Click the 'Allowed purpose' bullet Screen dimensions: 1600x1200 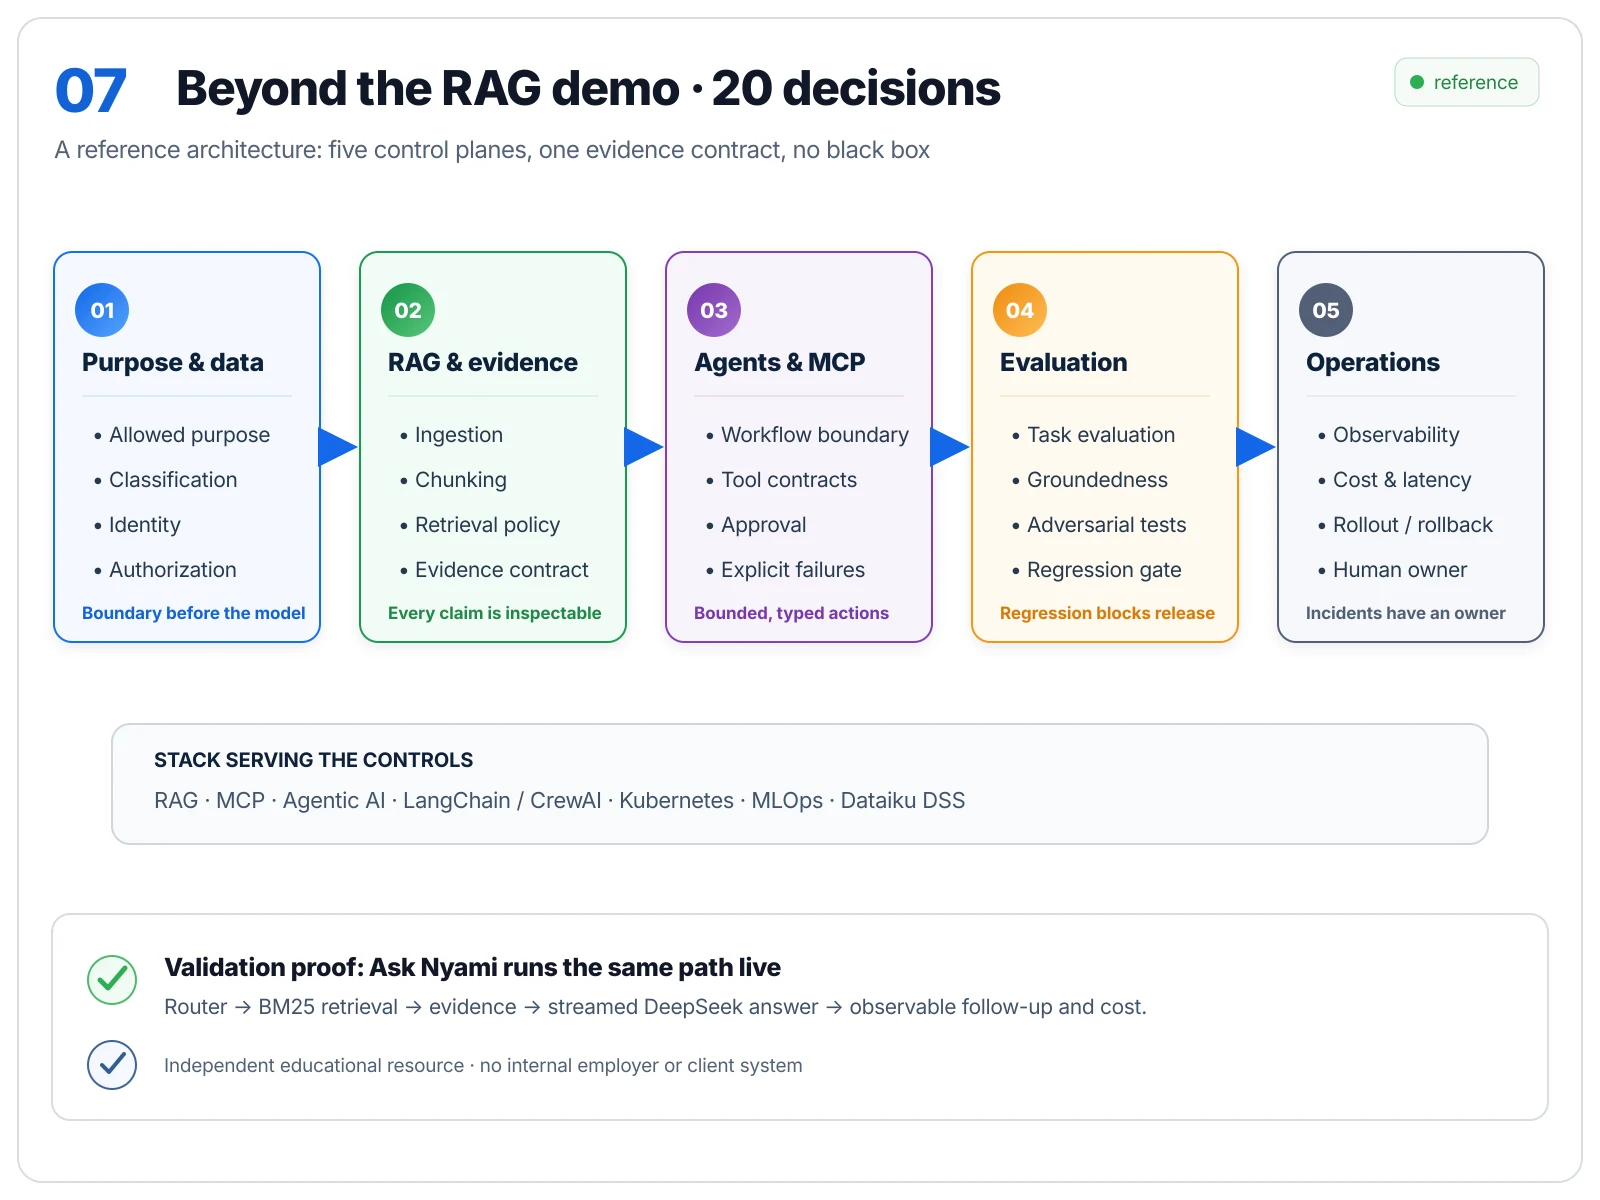point(182,435)
